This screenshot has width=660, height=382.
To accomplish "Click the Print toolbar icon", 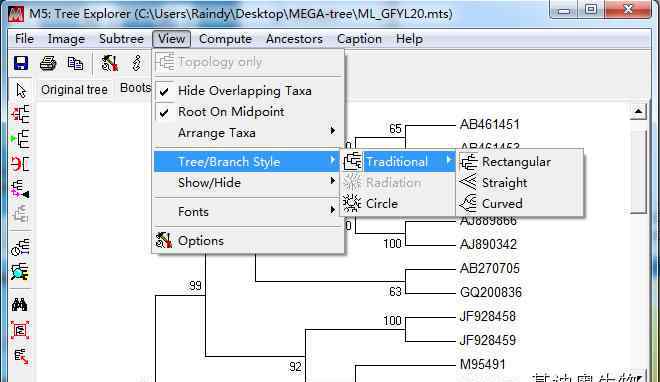I will pyautogui.click(x=48, y=63).
